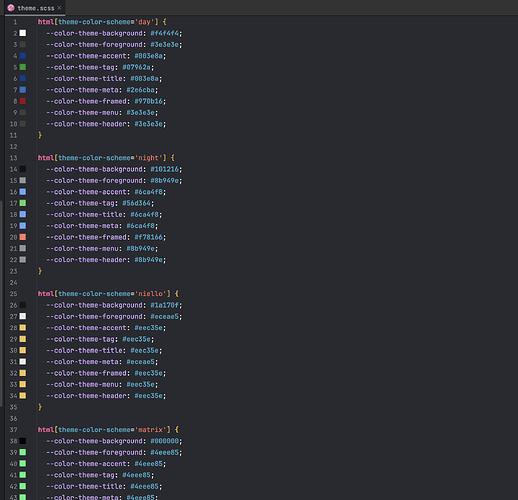
Task: Click line number 13 in the gutter
Action: [x=13, y=158]
